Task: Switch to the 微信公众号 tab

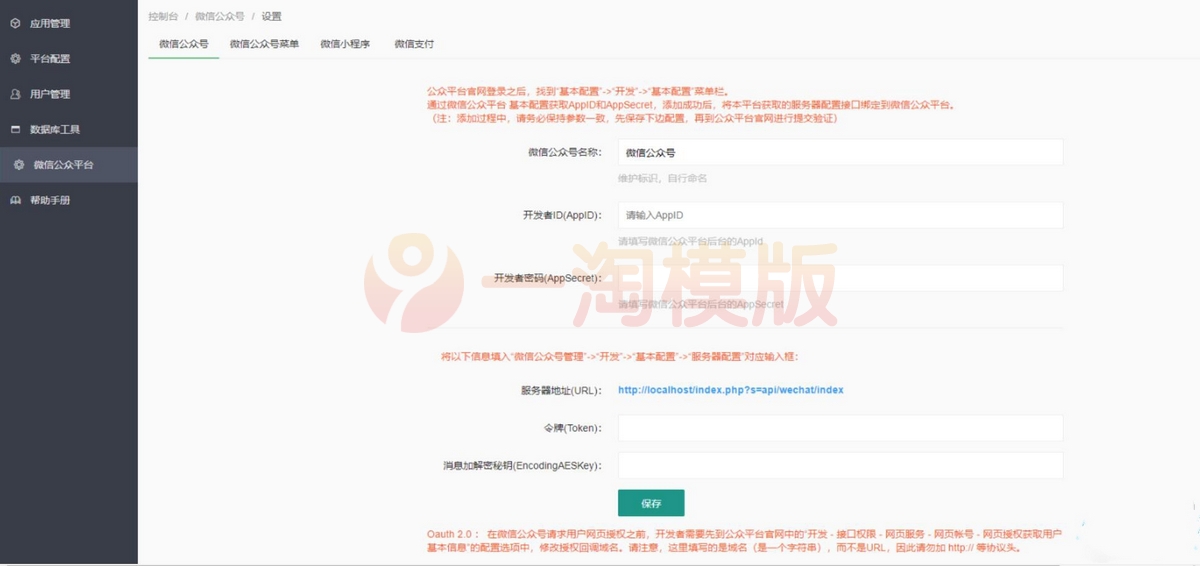Action: (184, 45)
